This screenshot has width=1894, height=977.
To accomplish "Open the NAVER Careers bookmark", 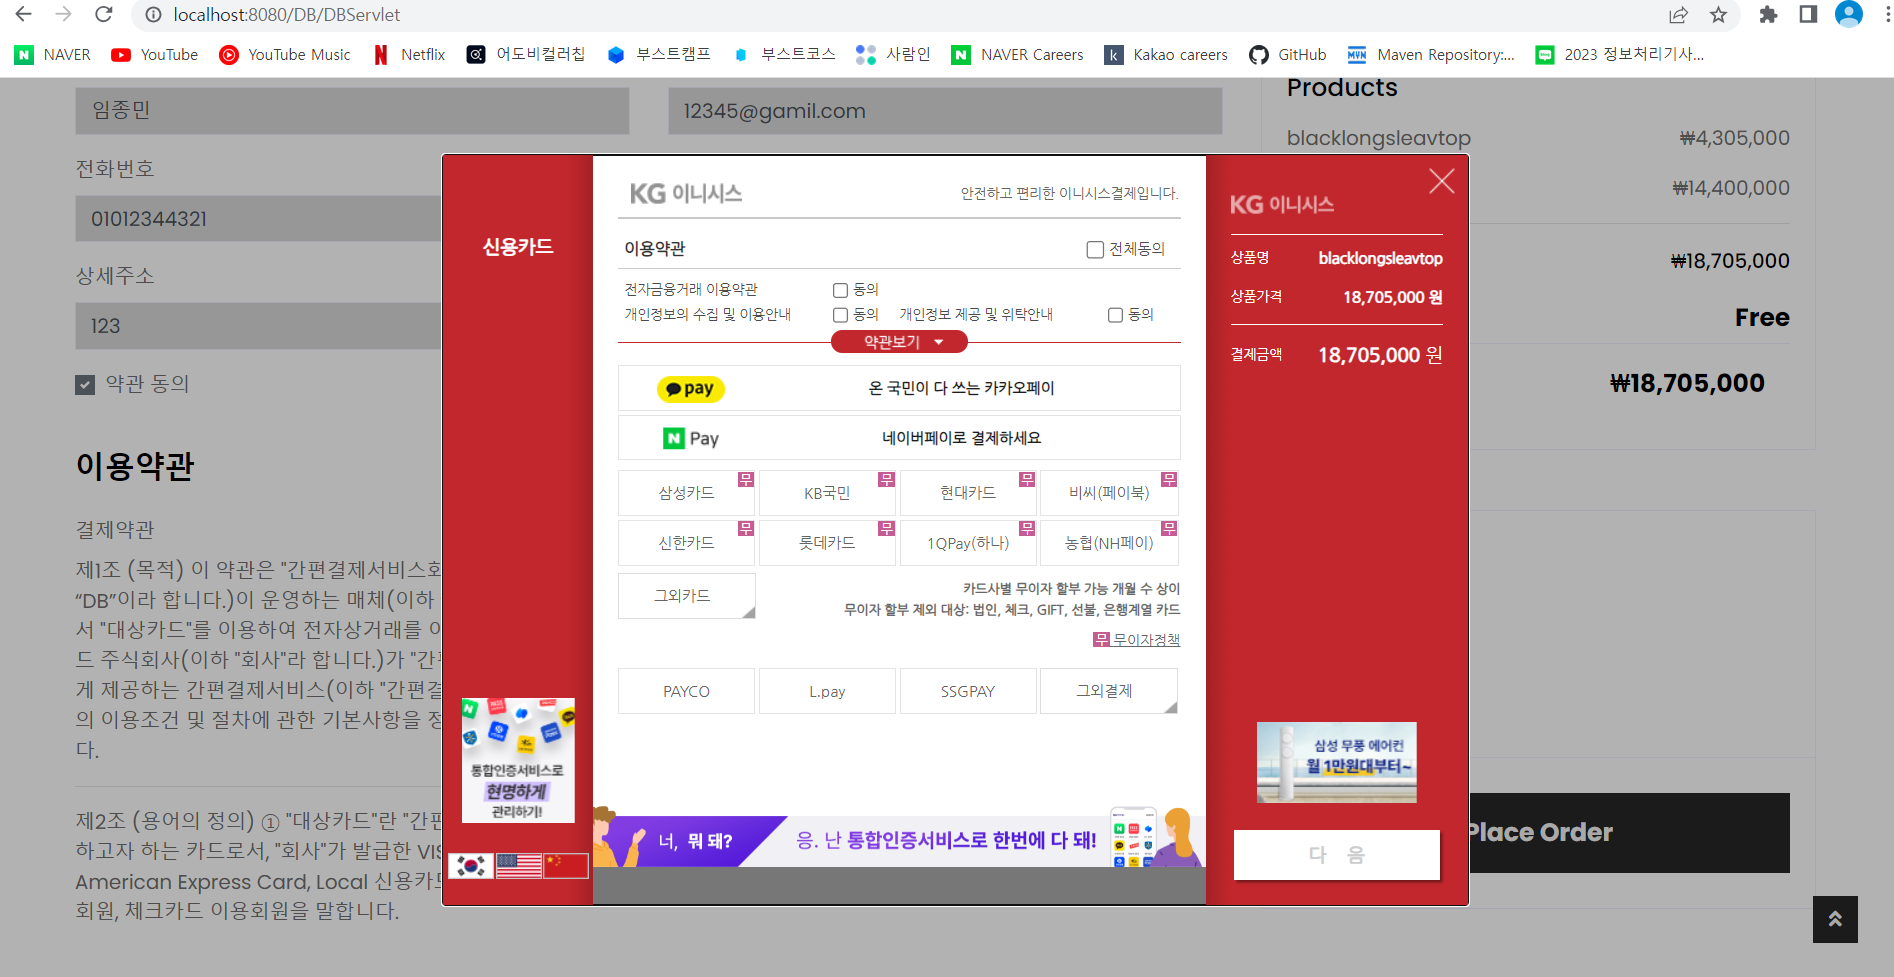I will (x=1018, y=55).
